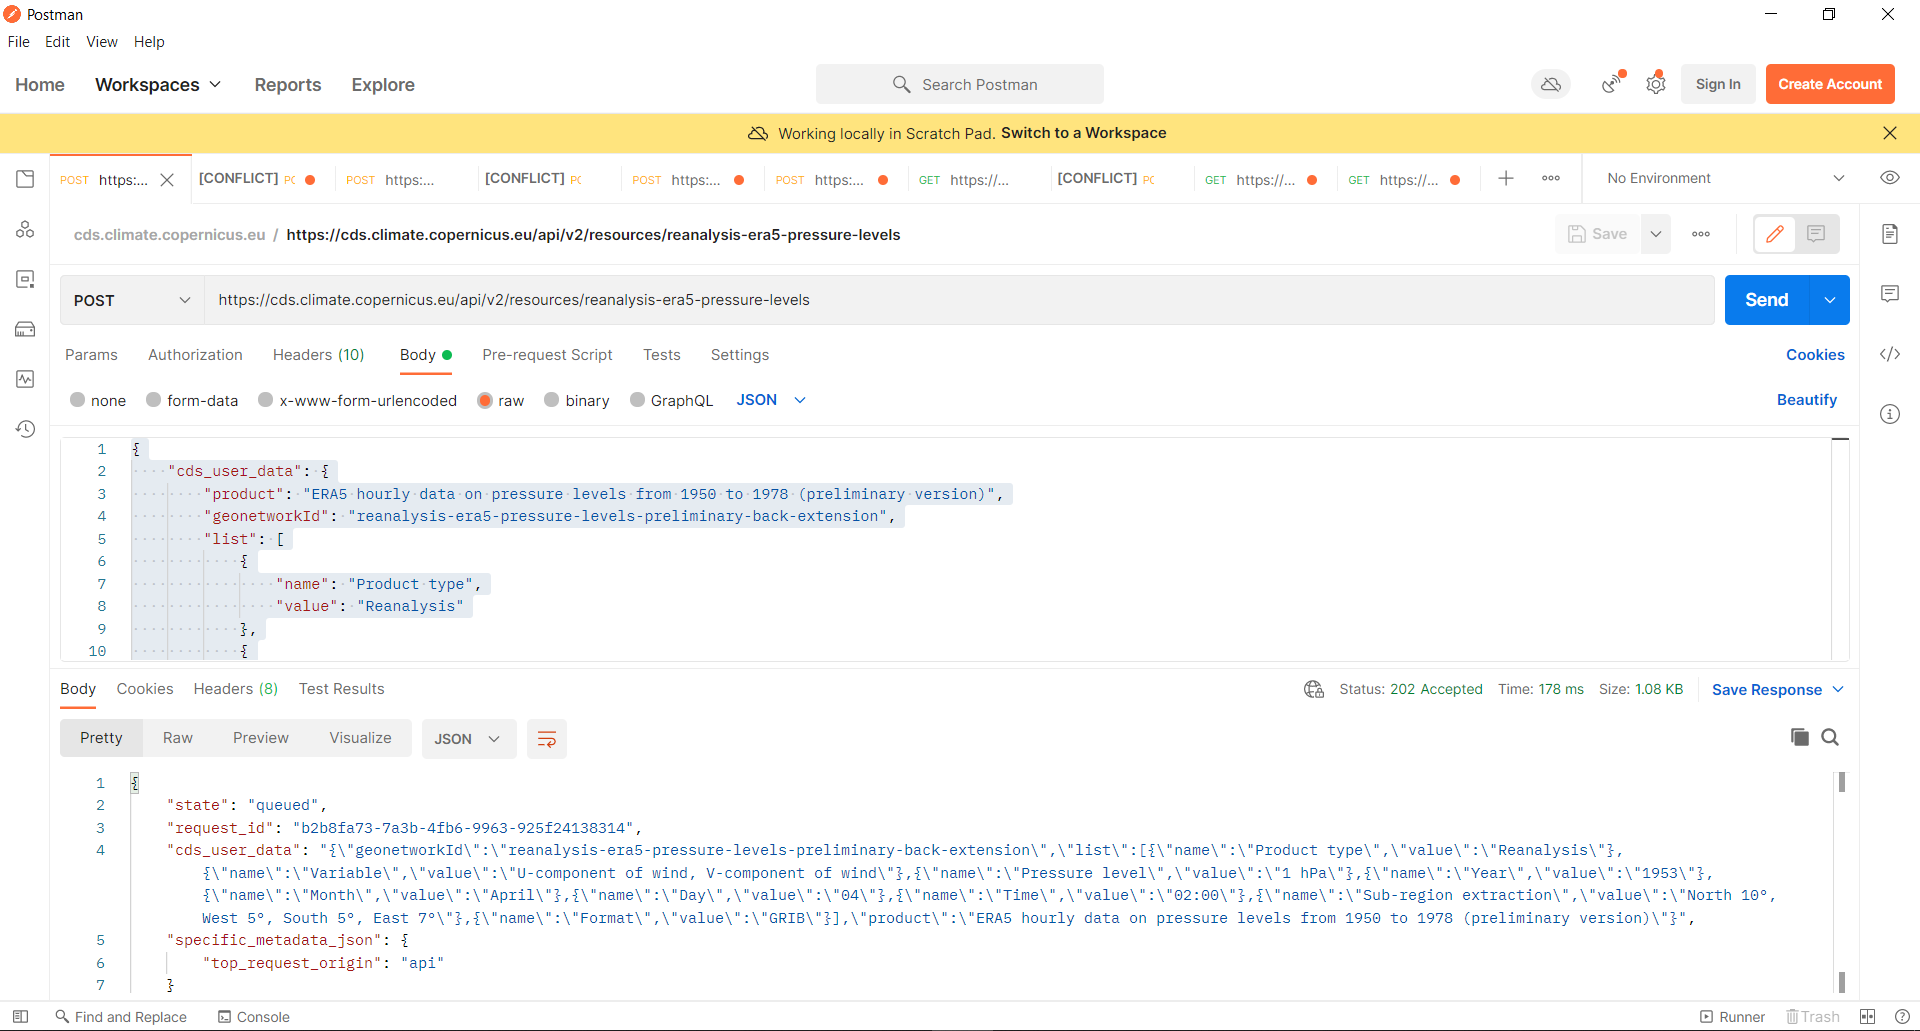
Task: Open a new request tab with plus
Action: coord(1506,178)
